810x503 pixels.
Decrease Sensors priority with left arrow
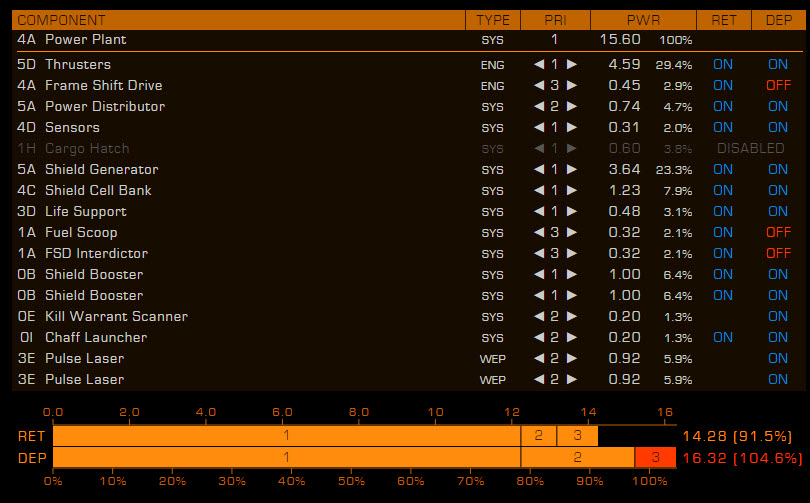point(539,128)
